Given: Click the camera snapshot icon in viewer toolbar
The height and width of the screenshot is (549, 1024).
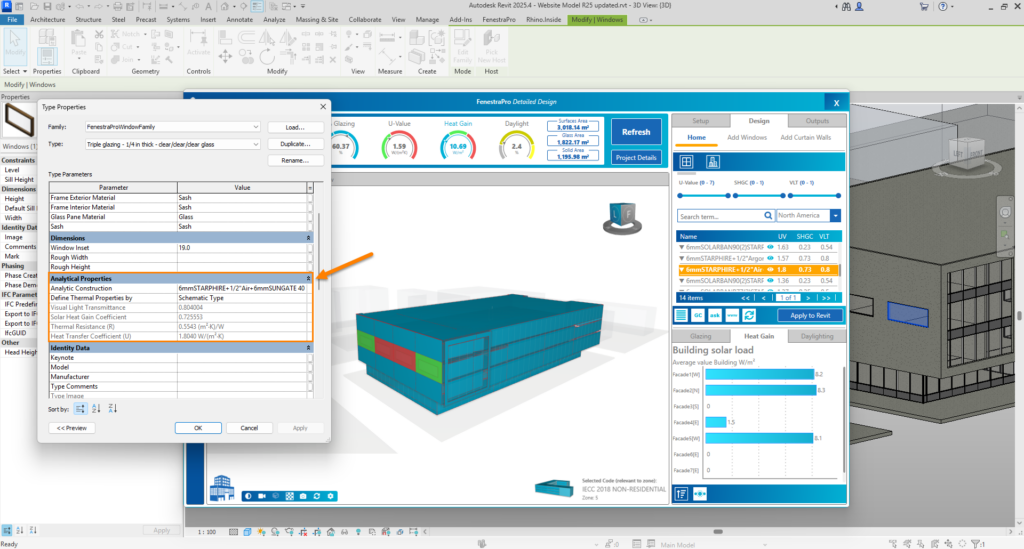Looking at the screenshot, I should (303, 496).
